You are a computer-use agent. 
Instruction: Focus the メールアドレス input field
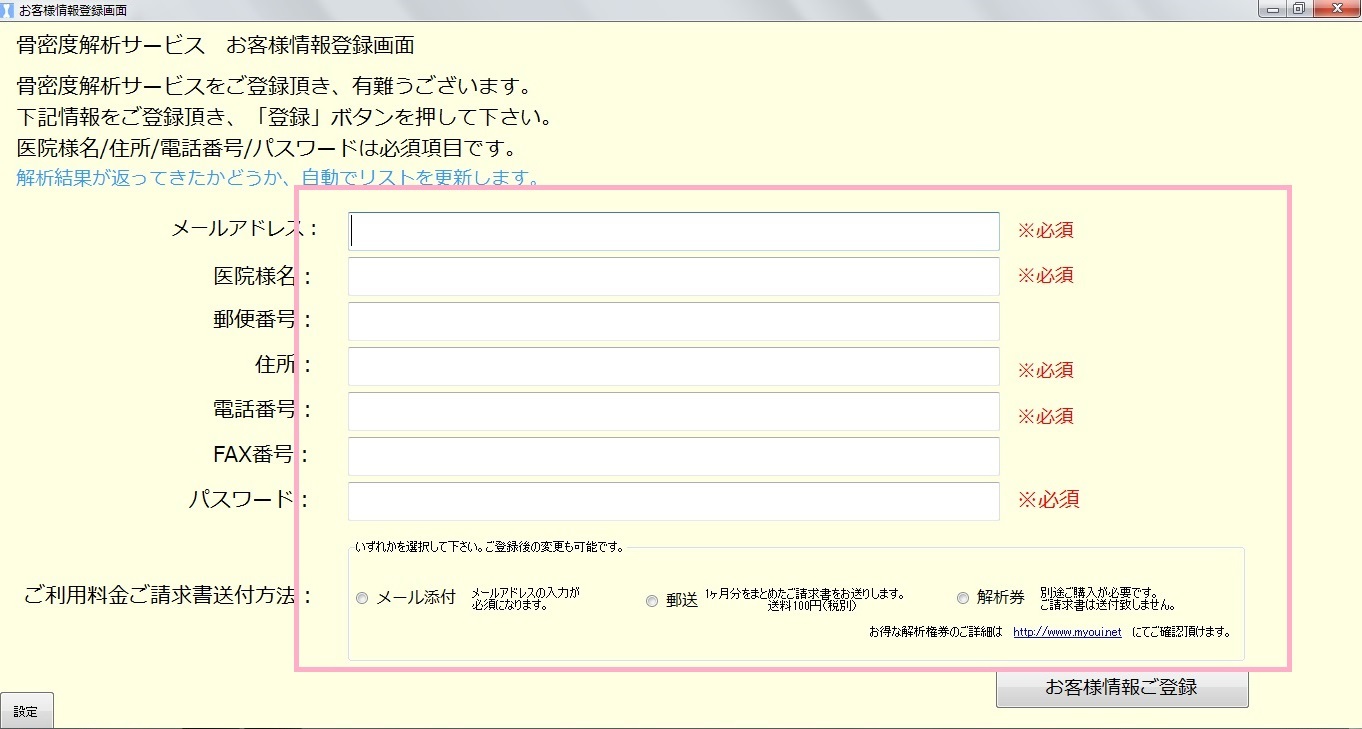coord(673,231)
